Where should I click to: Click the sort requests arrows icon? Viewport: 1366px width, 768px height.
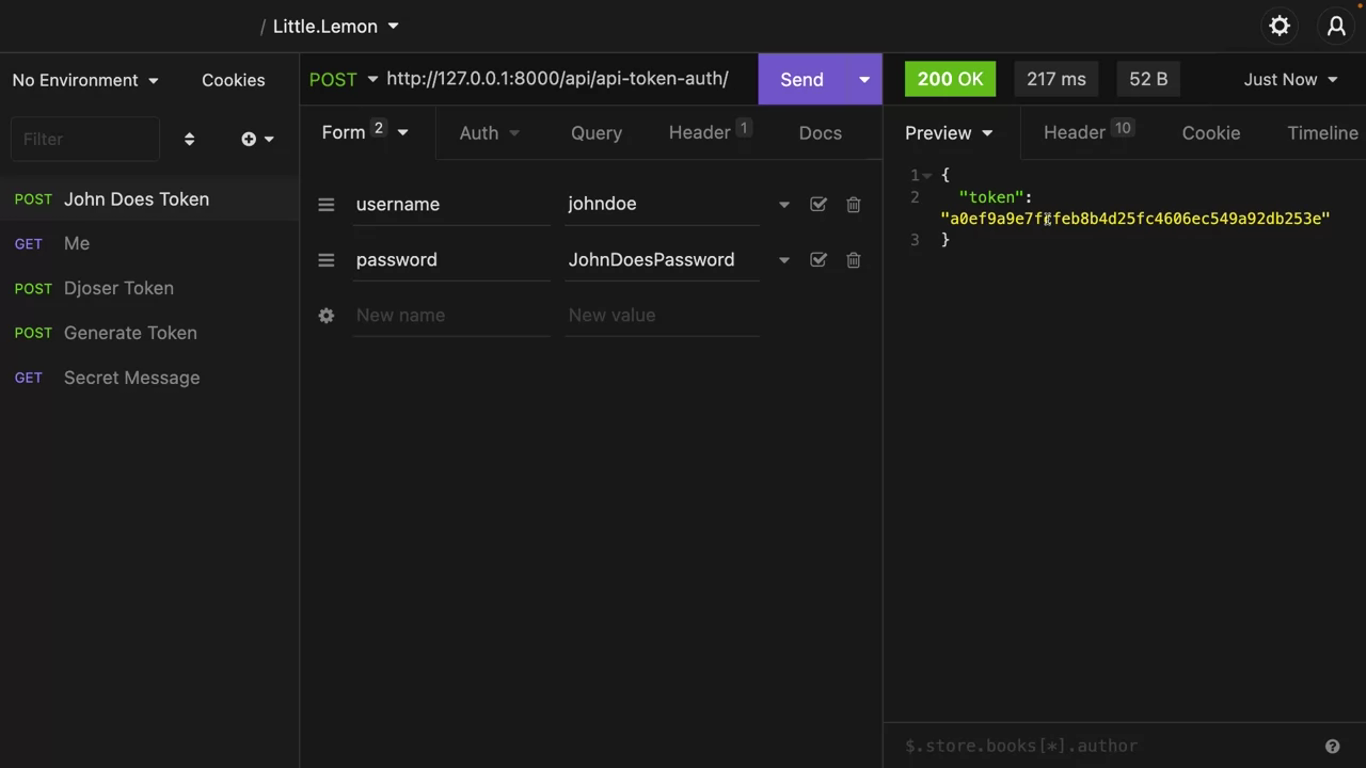coord(189,139)
